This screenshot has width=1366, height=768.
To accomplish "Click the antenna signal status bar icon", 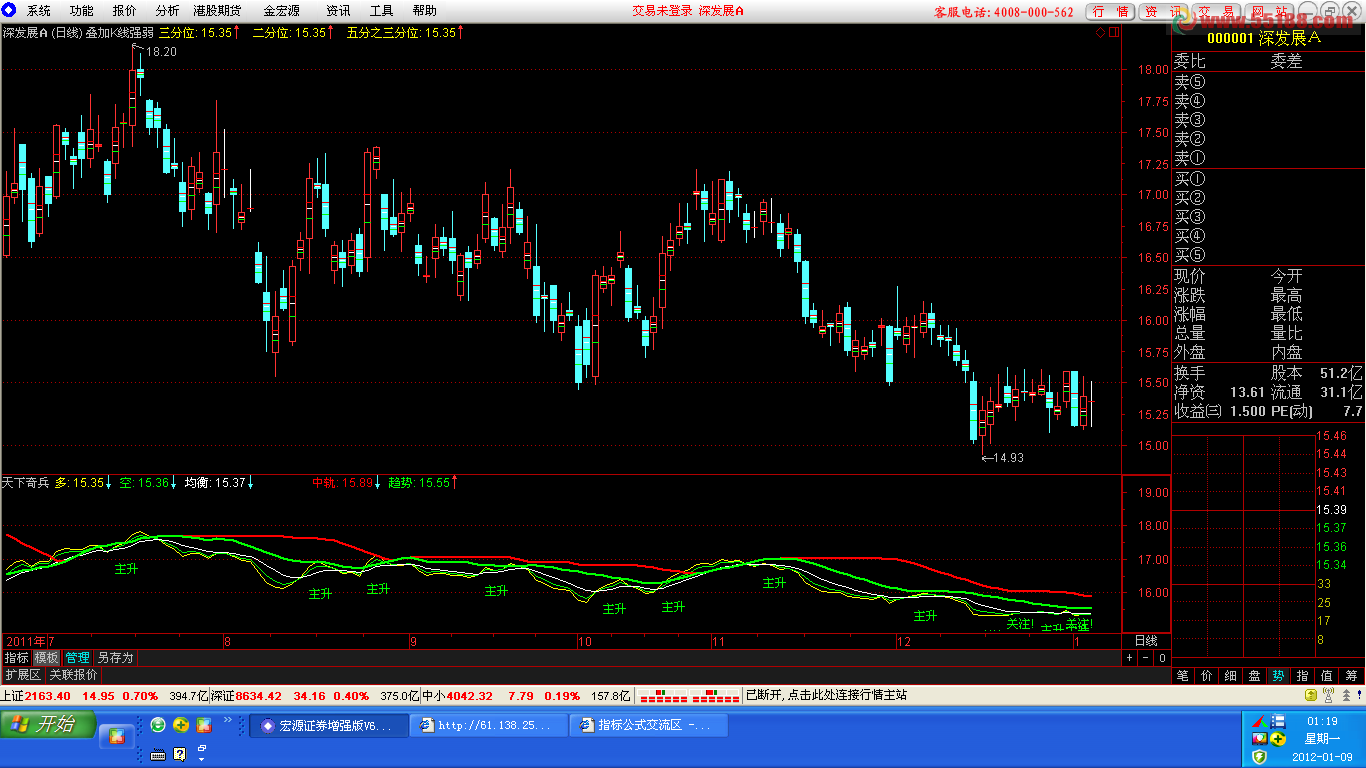I will click(1328, 694).
